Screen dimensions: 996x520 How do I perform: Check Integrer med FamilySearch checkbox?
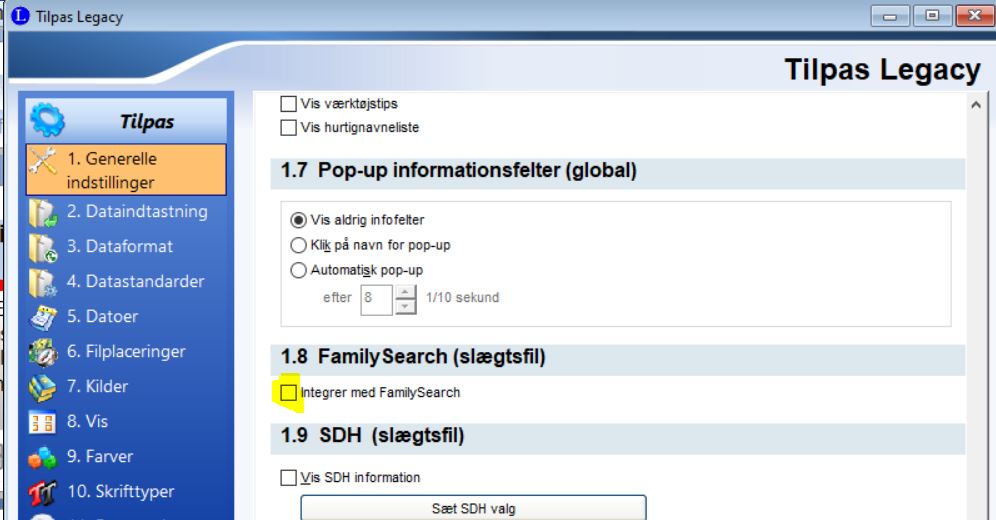point(288,392)
